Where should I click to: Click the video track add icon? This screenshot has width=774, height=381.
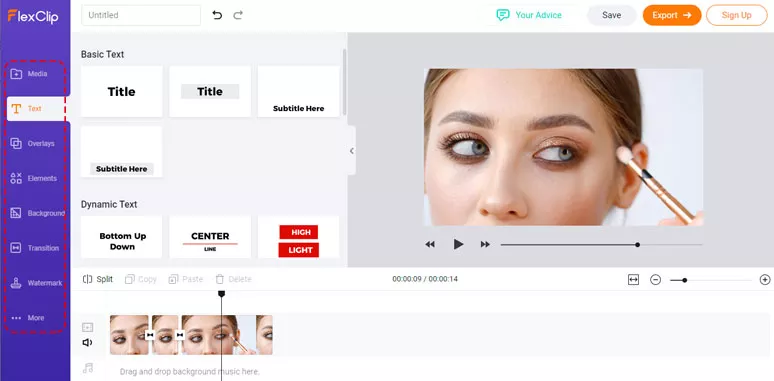[87, 327]
